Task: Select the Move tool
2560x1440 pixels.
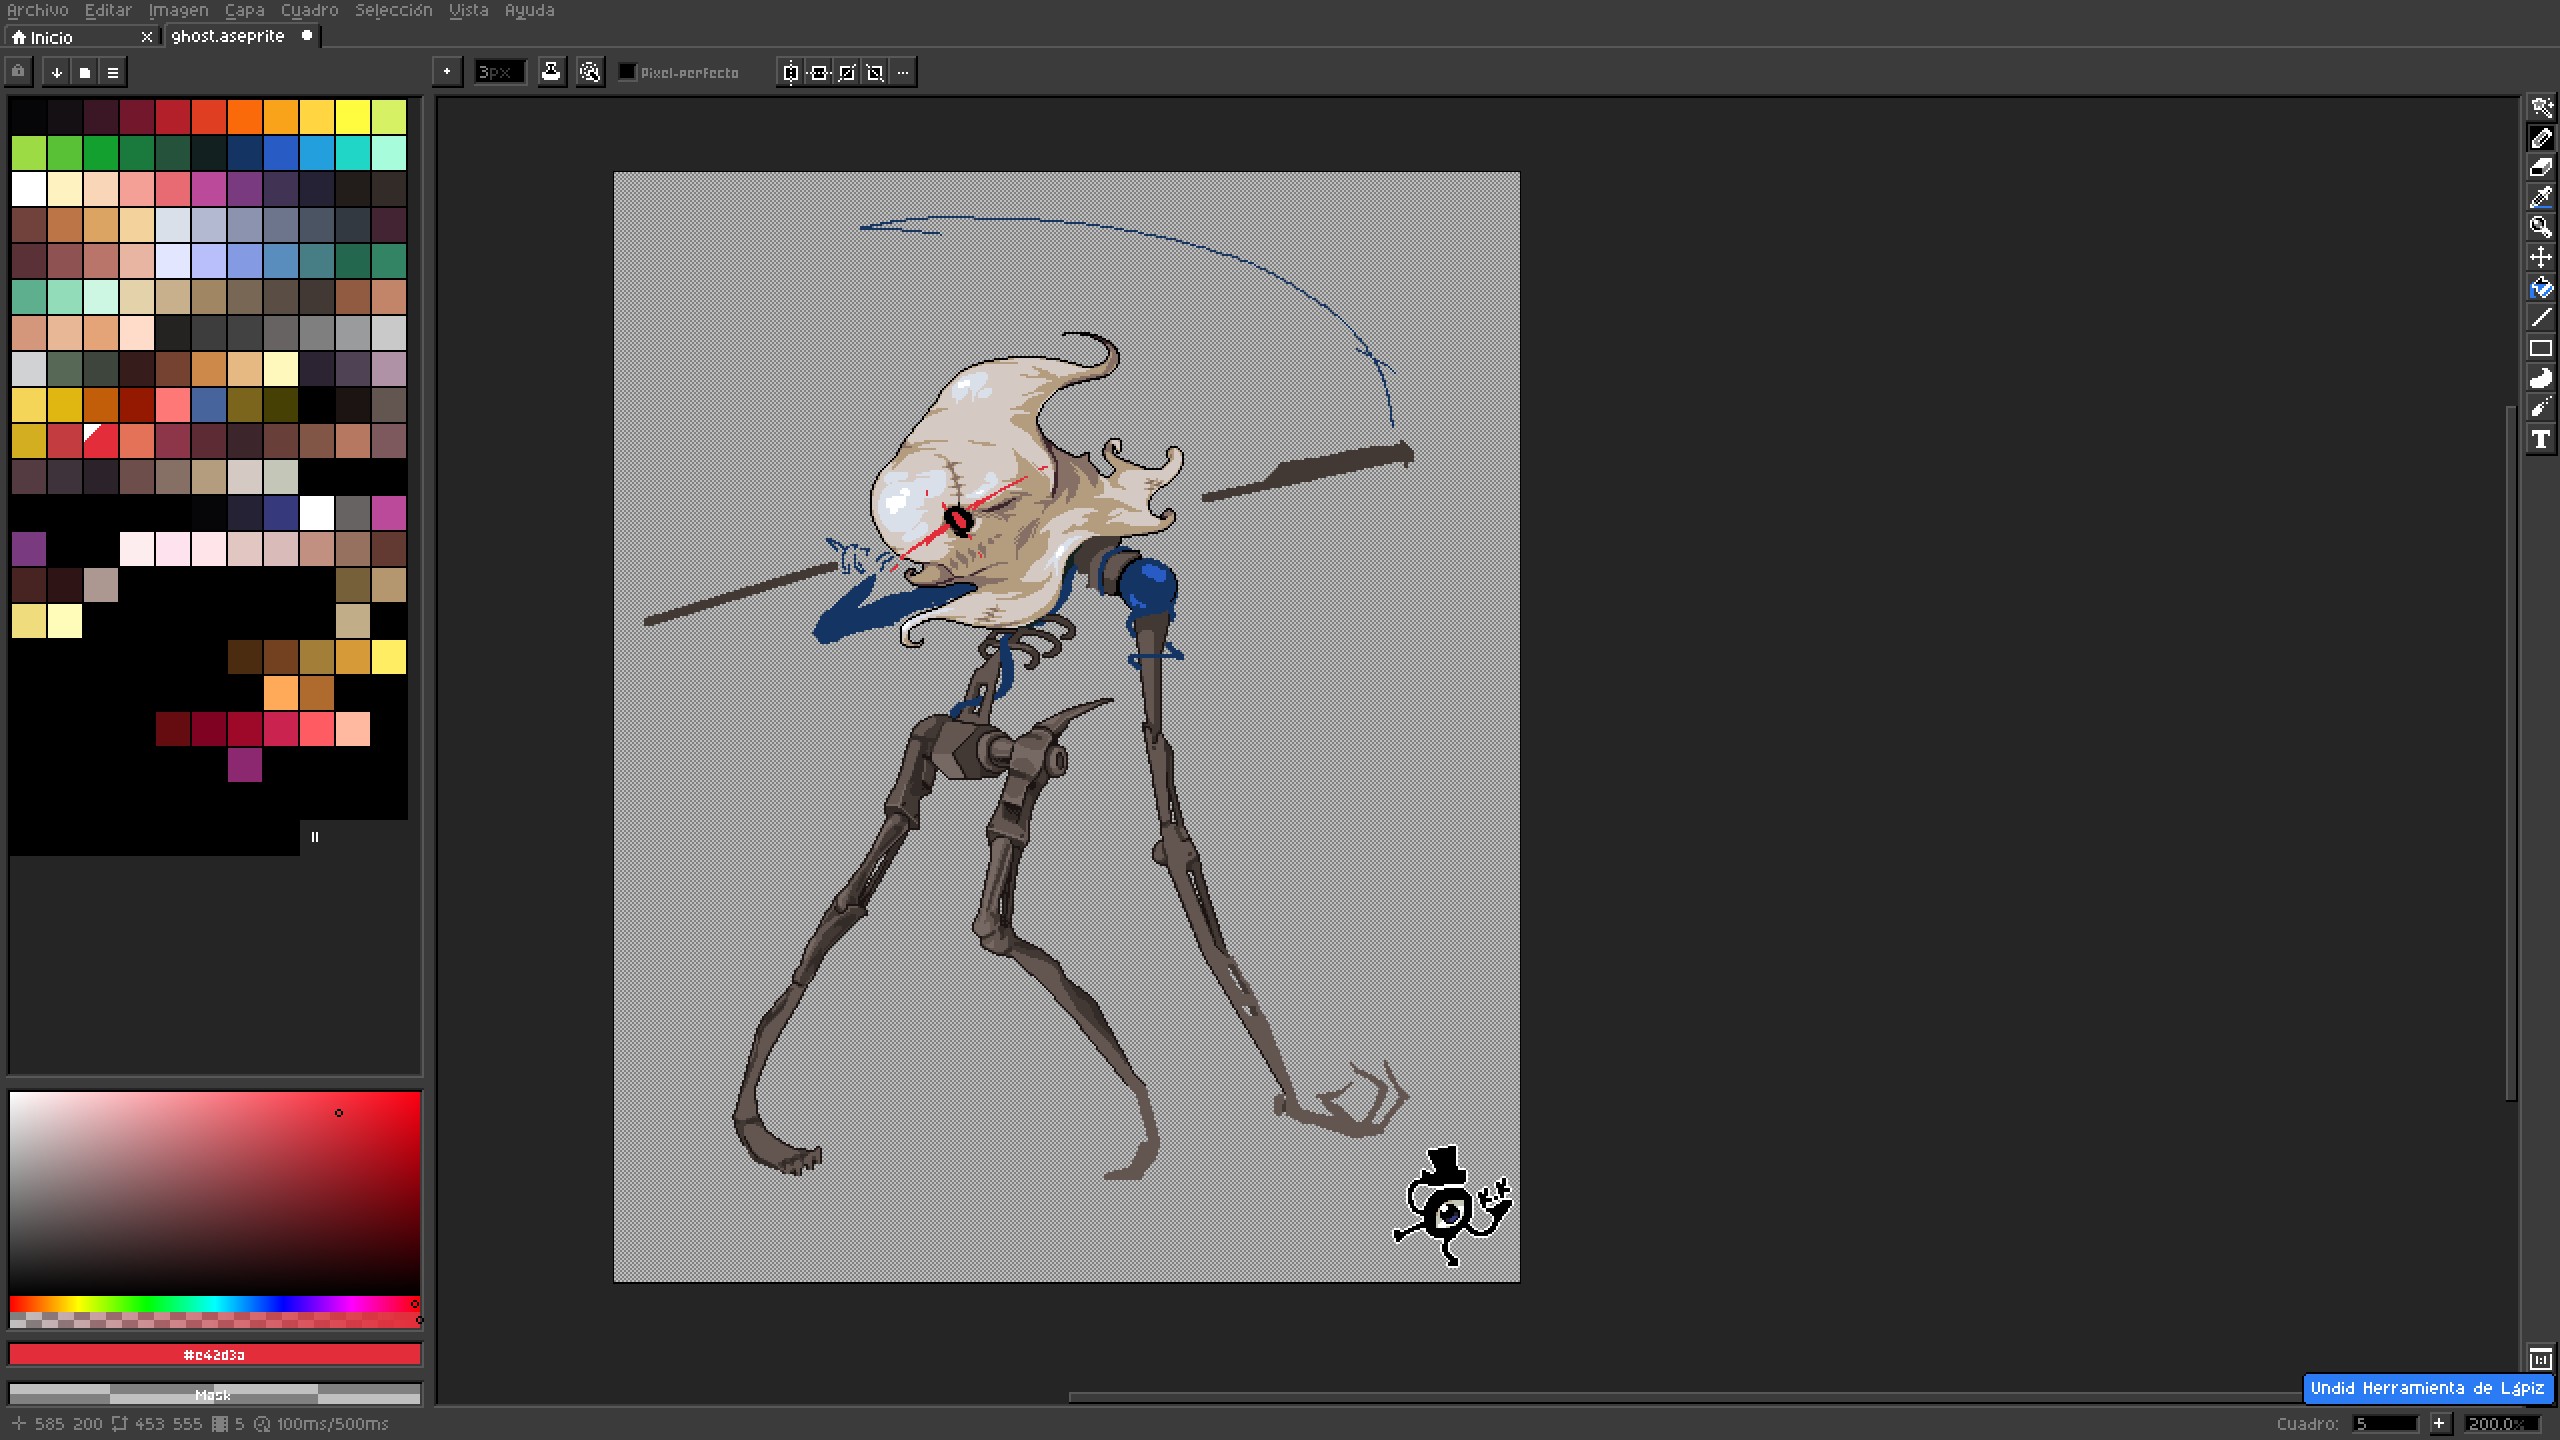Action: click(2540, 257)
